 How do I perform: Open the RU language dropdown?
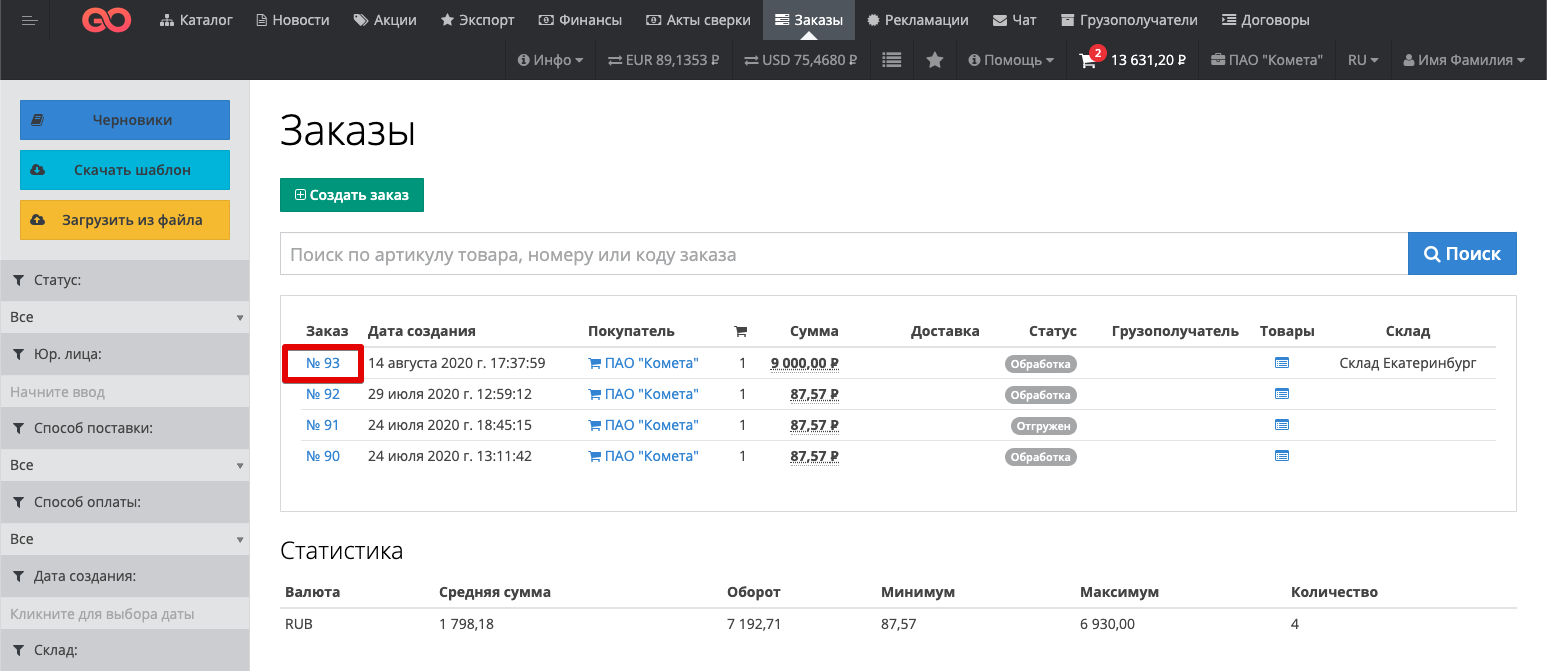(x=1362, y=60)
